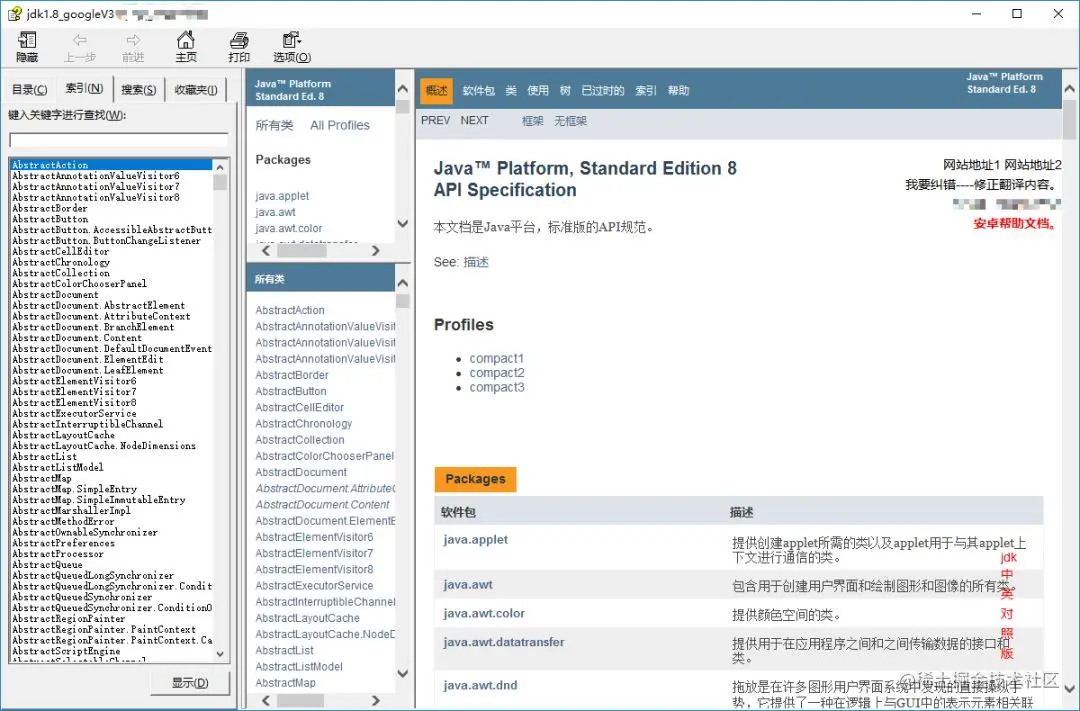Click the 网站地址2 website link
Viewport: 1080px width, 711px height.
pos(1033,165)
